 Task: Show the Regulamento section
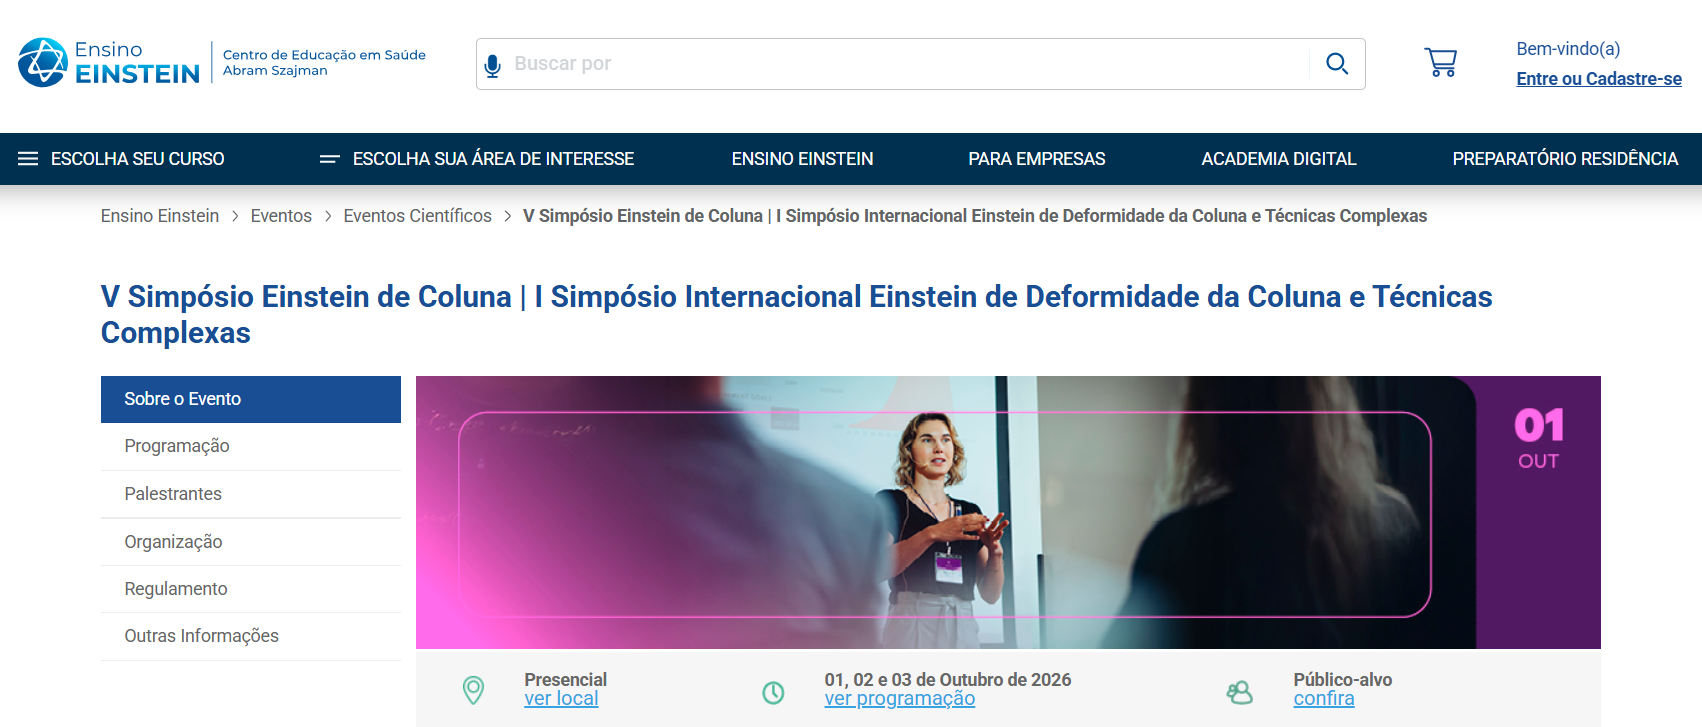click(176, 589)
